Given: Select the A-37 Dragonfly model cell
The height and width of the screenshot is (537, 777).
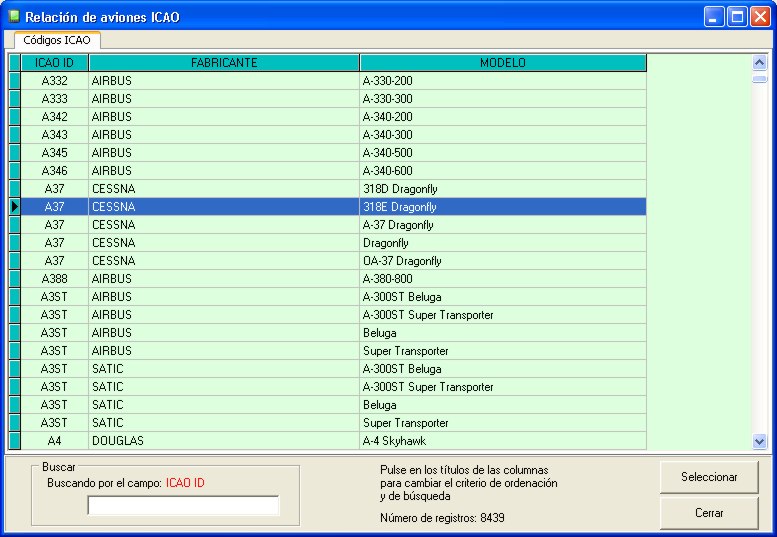Looking at the screenshot, I should tap(503, 225).
